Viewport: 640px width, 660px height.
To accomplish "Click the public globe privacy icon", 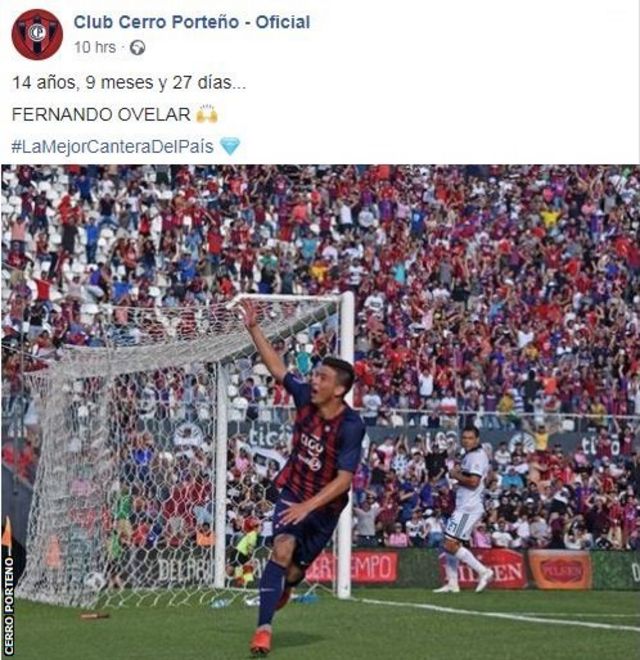I will pos(137,48).
